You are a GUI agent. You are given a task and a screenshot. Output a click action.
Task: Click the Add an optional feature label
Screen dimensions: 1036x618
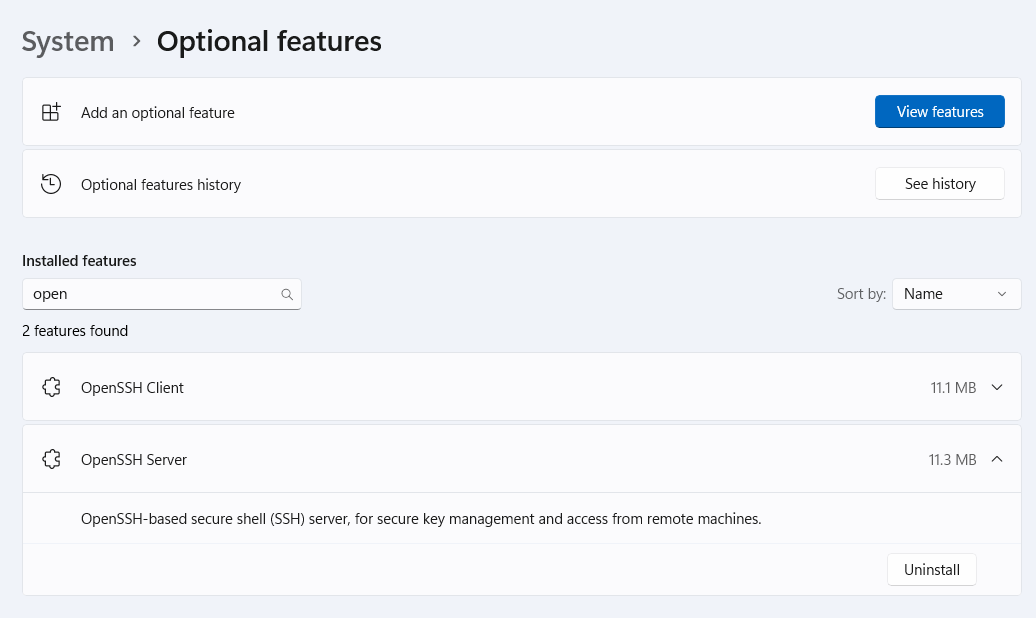click(x=158, y=113)
